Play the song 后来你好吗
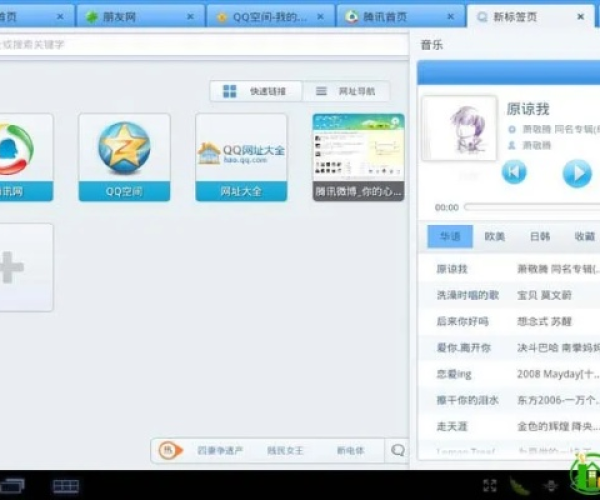 tap(462, 321)
